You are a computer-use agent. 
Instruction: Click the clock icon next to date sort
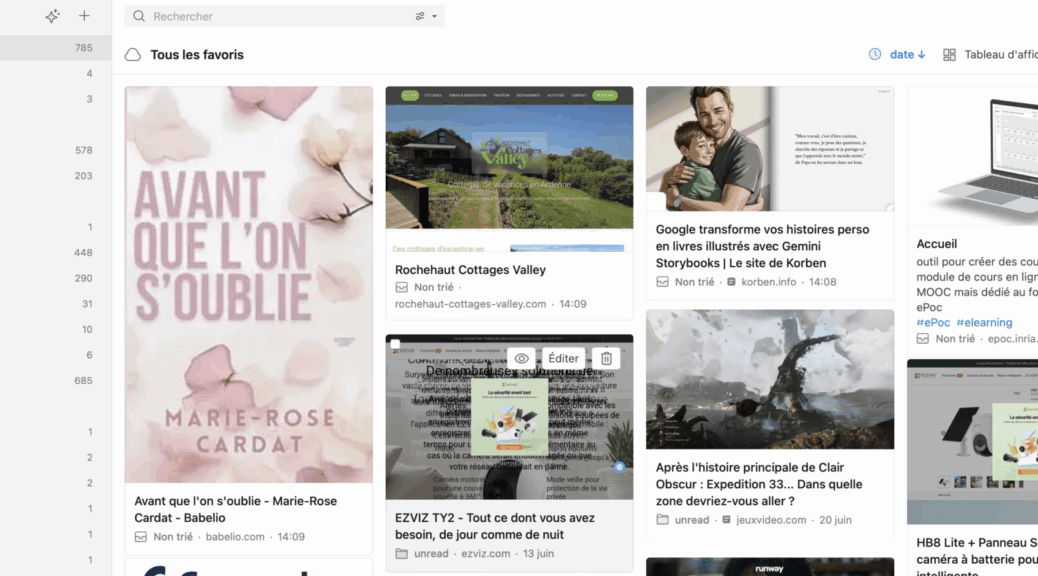(x=875, y=54)
